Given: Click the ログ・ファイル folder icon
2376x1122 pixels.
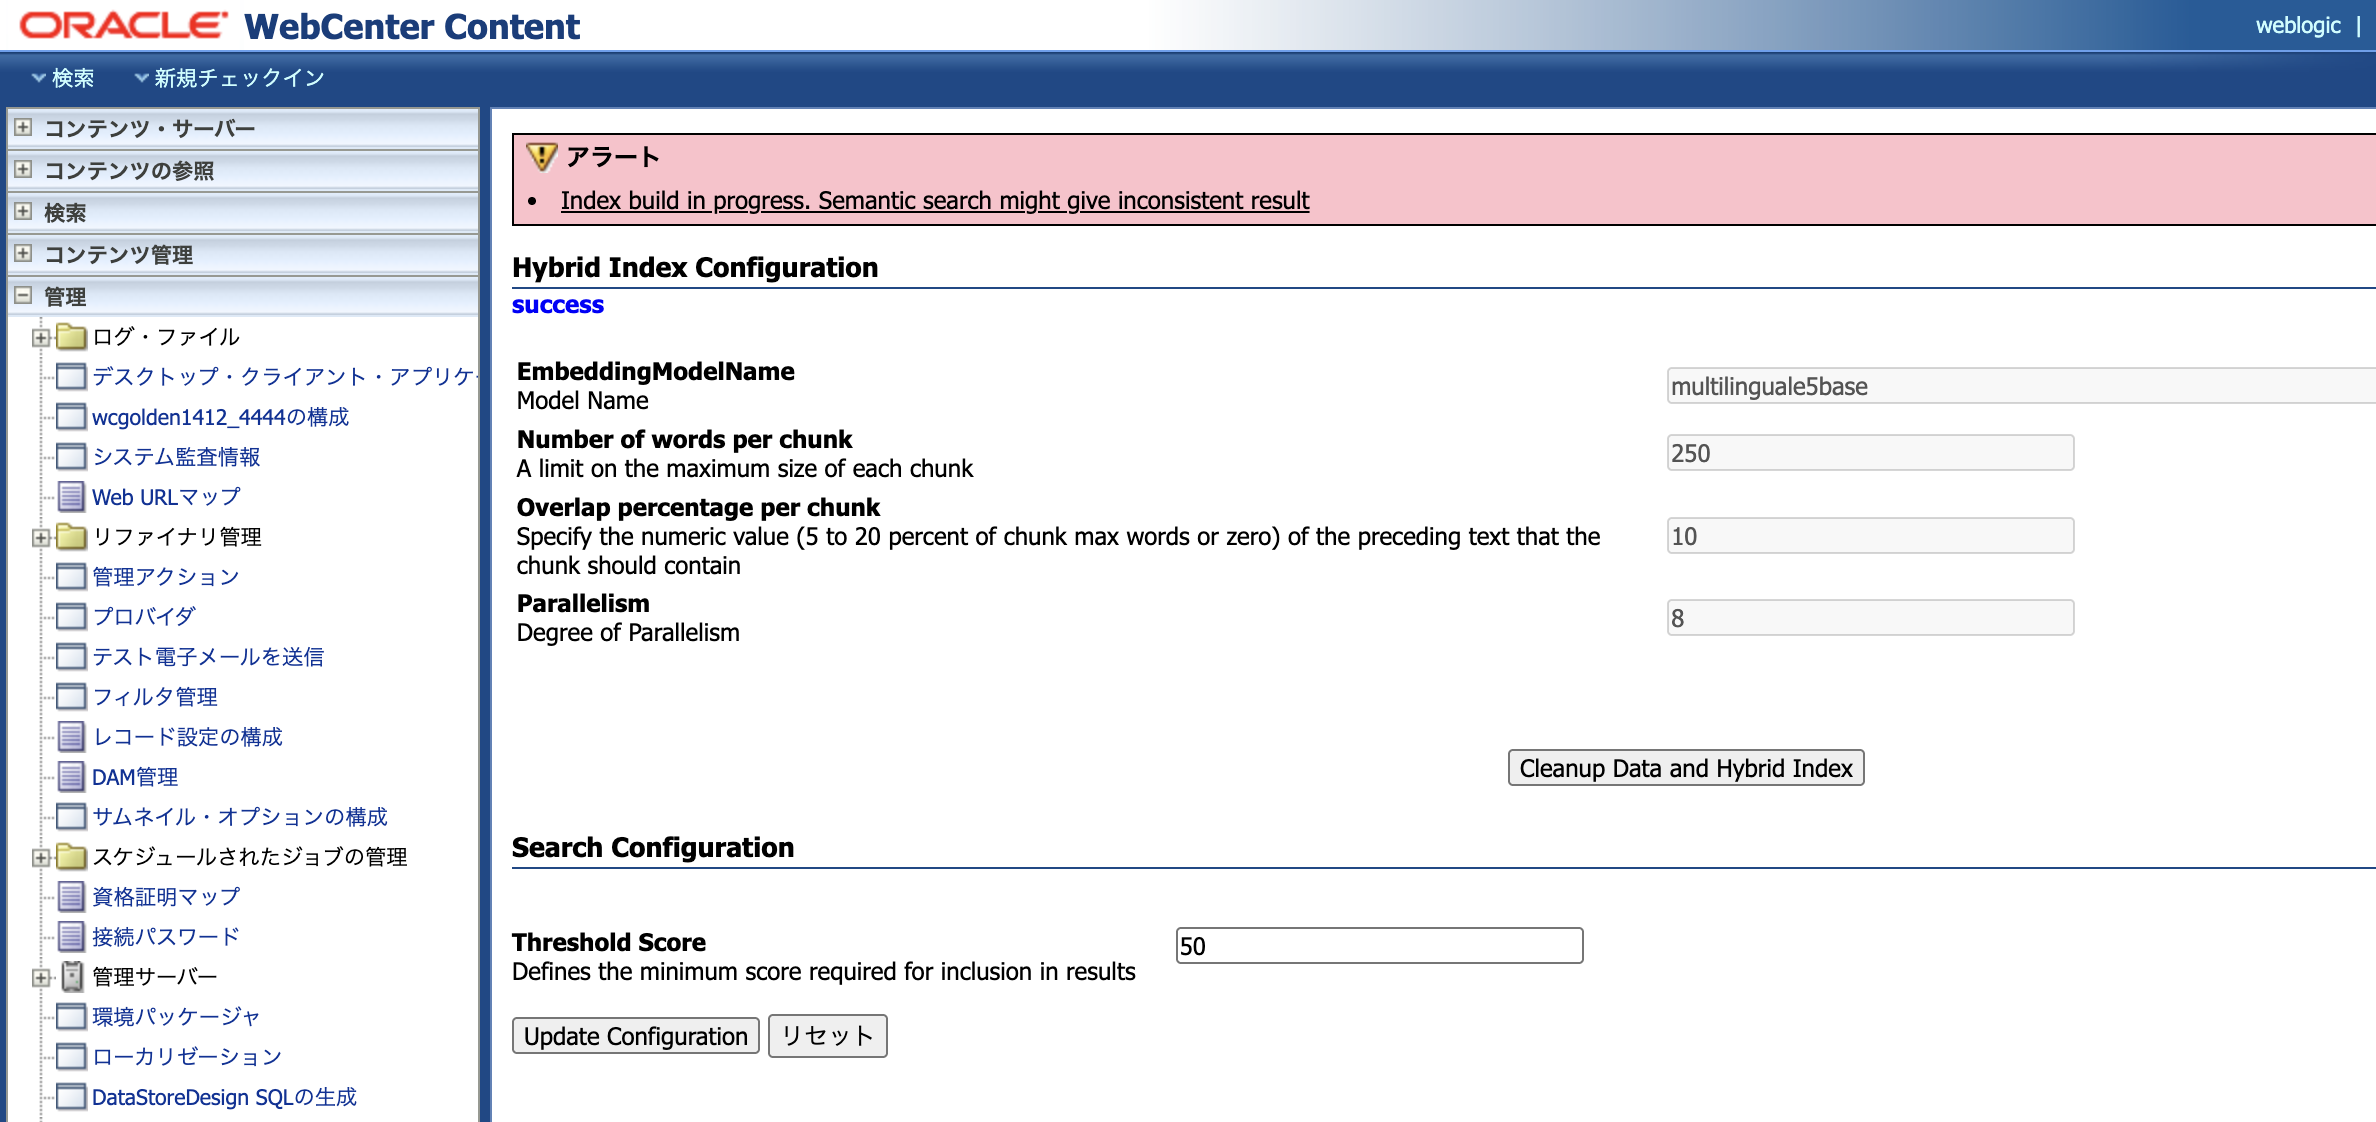Looking at the screenshot, I should (71, 336).
